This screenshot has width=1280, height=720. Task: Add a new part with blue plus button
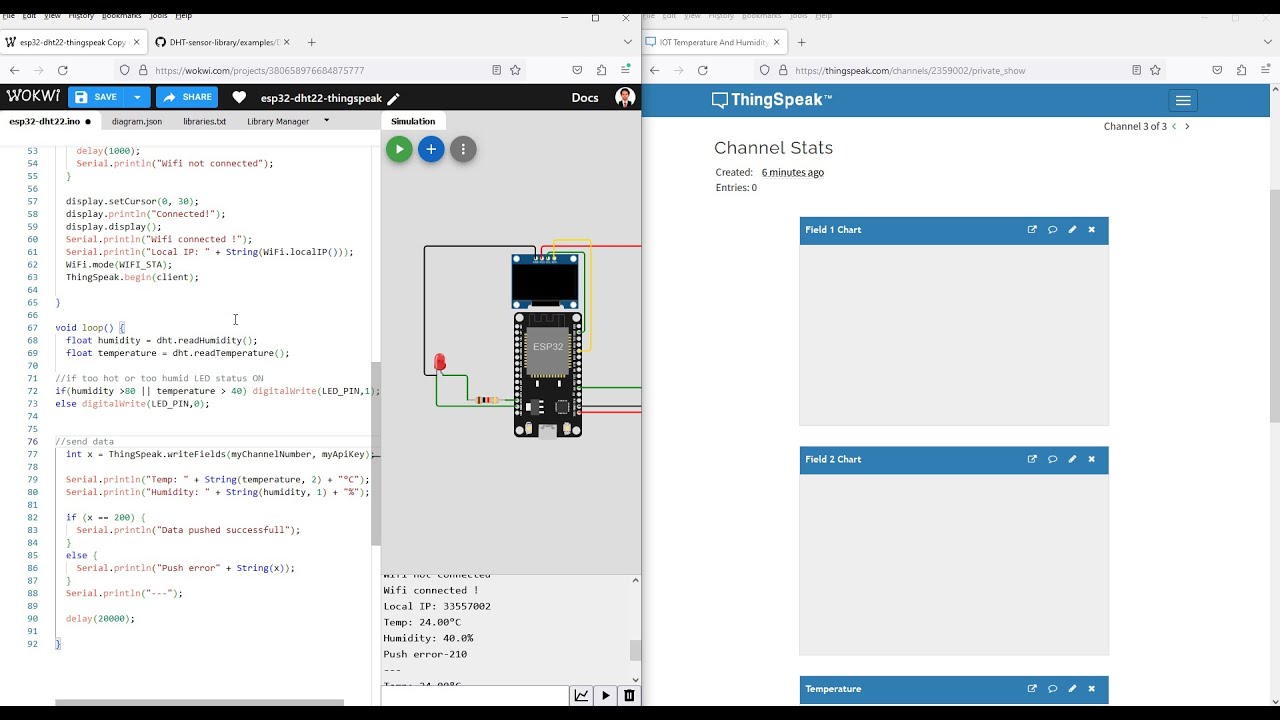click(x=431, y=149)
